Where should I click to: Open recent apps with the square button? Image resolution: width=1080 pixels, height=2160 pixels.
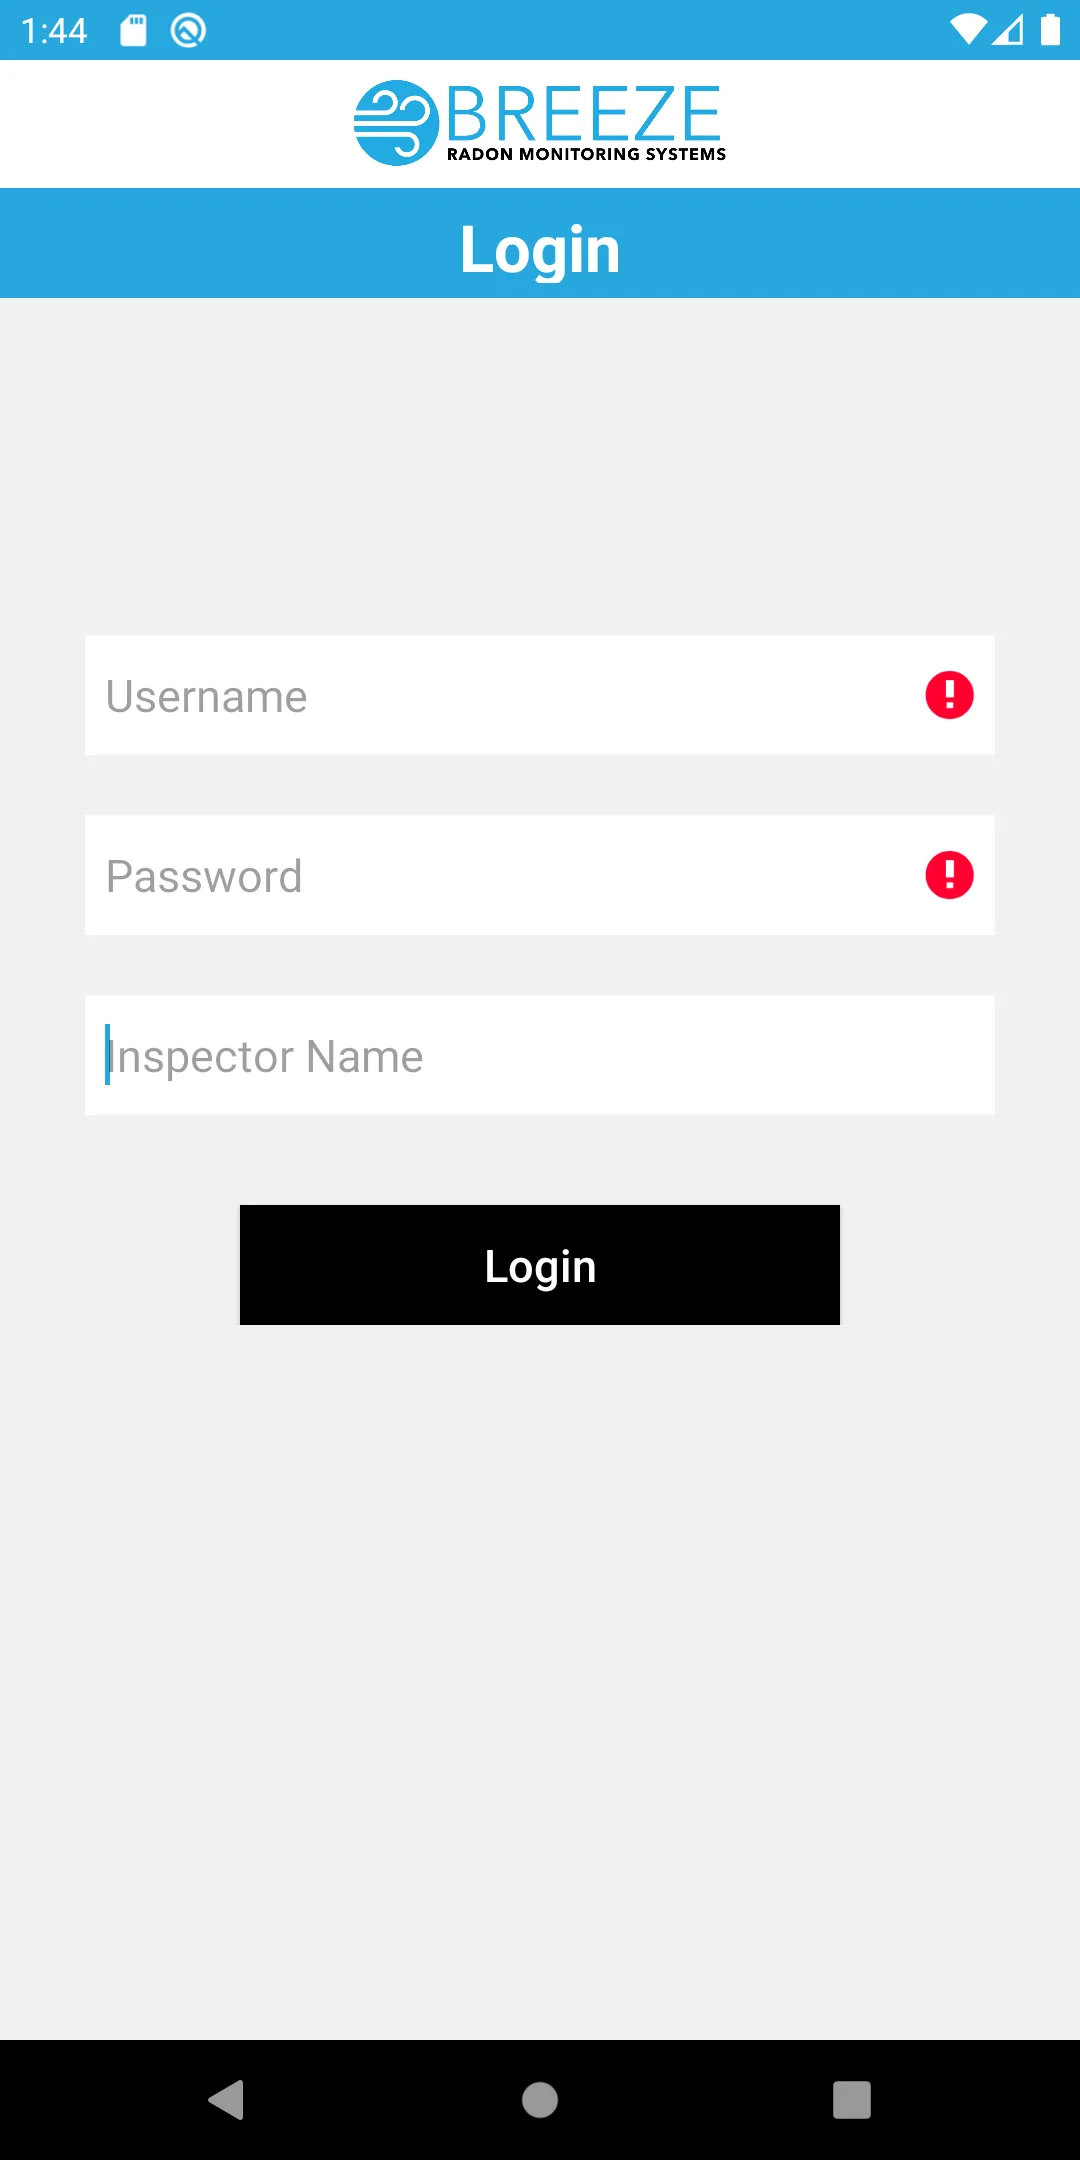tap(851, 2099)
